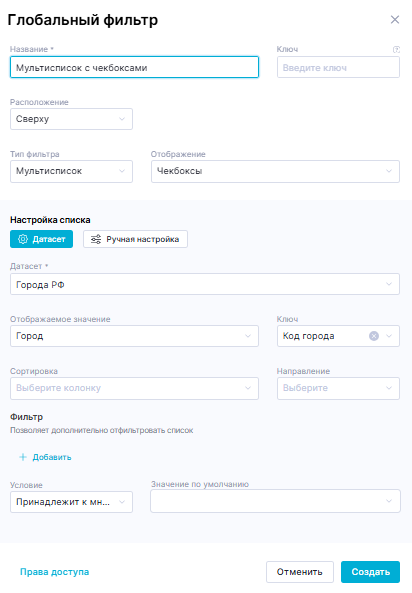Expand the Датасет dropdown with Города РФ

(x=205, y=284)
